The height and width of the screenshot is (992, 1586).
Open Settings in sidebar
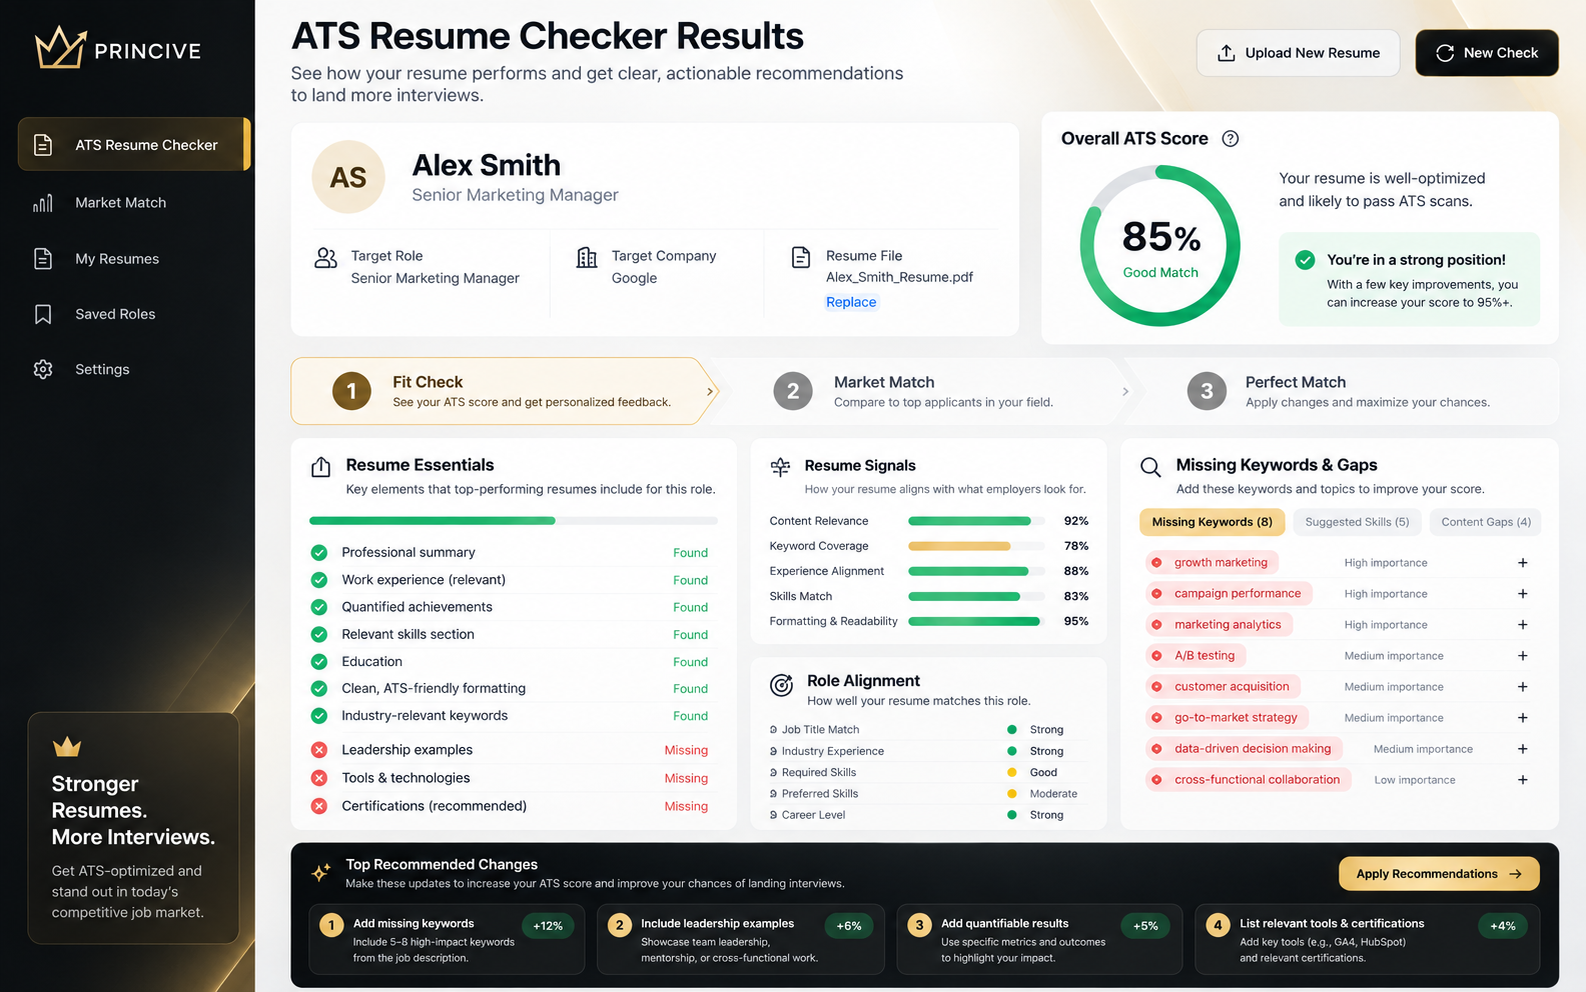click(134, 369)
